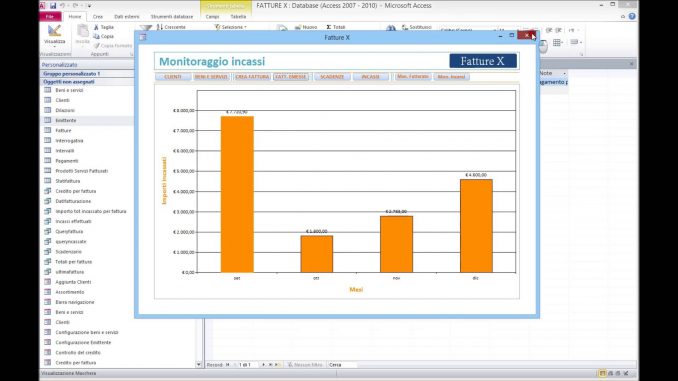This screenshot has height=381, width=678.
Task: Click the Nessun filtro indicator
Action: coord(305,365)
